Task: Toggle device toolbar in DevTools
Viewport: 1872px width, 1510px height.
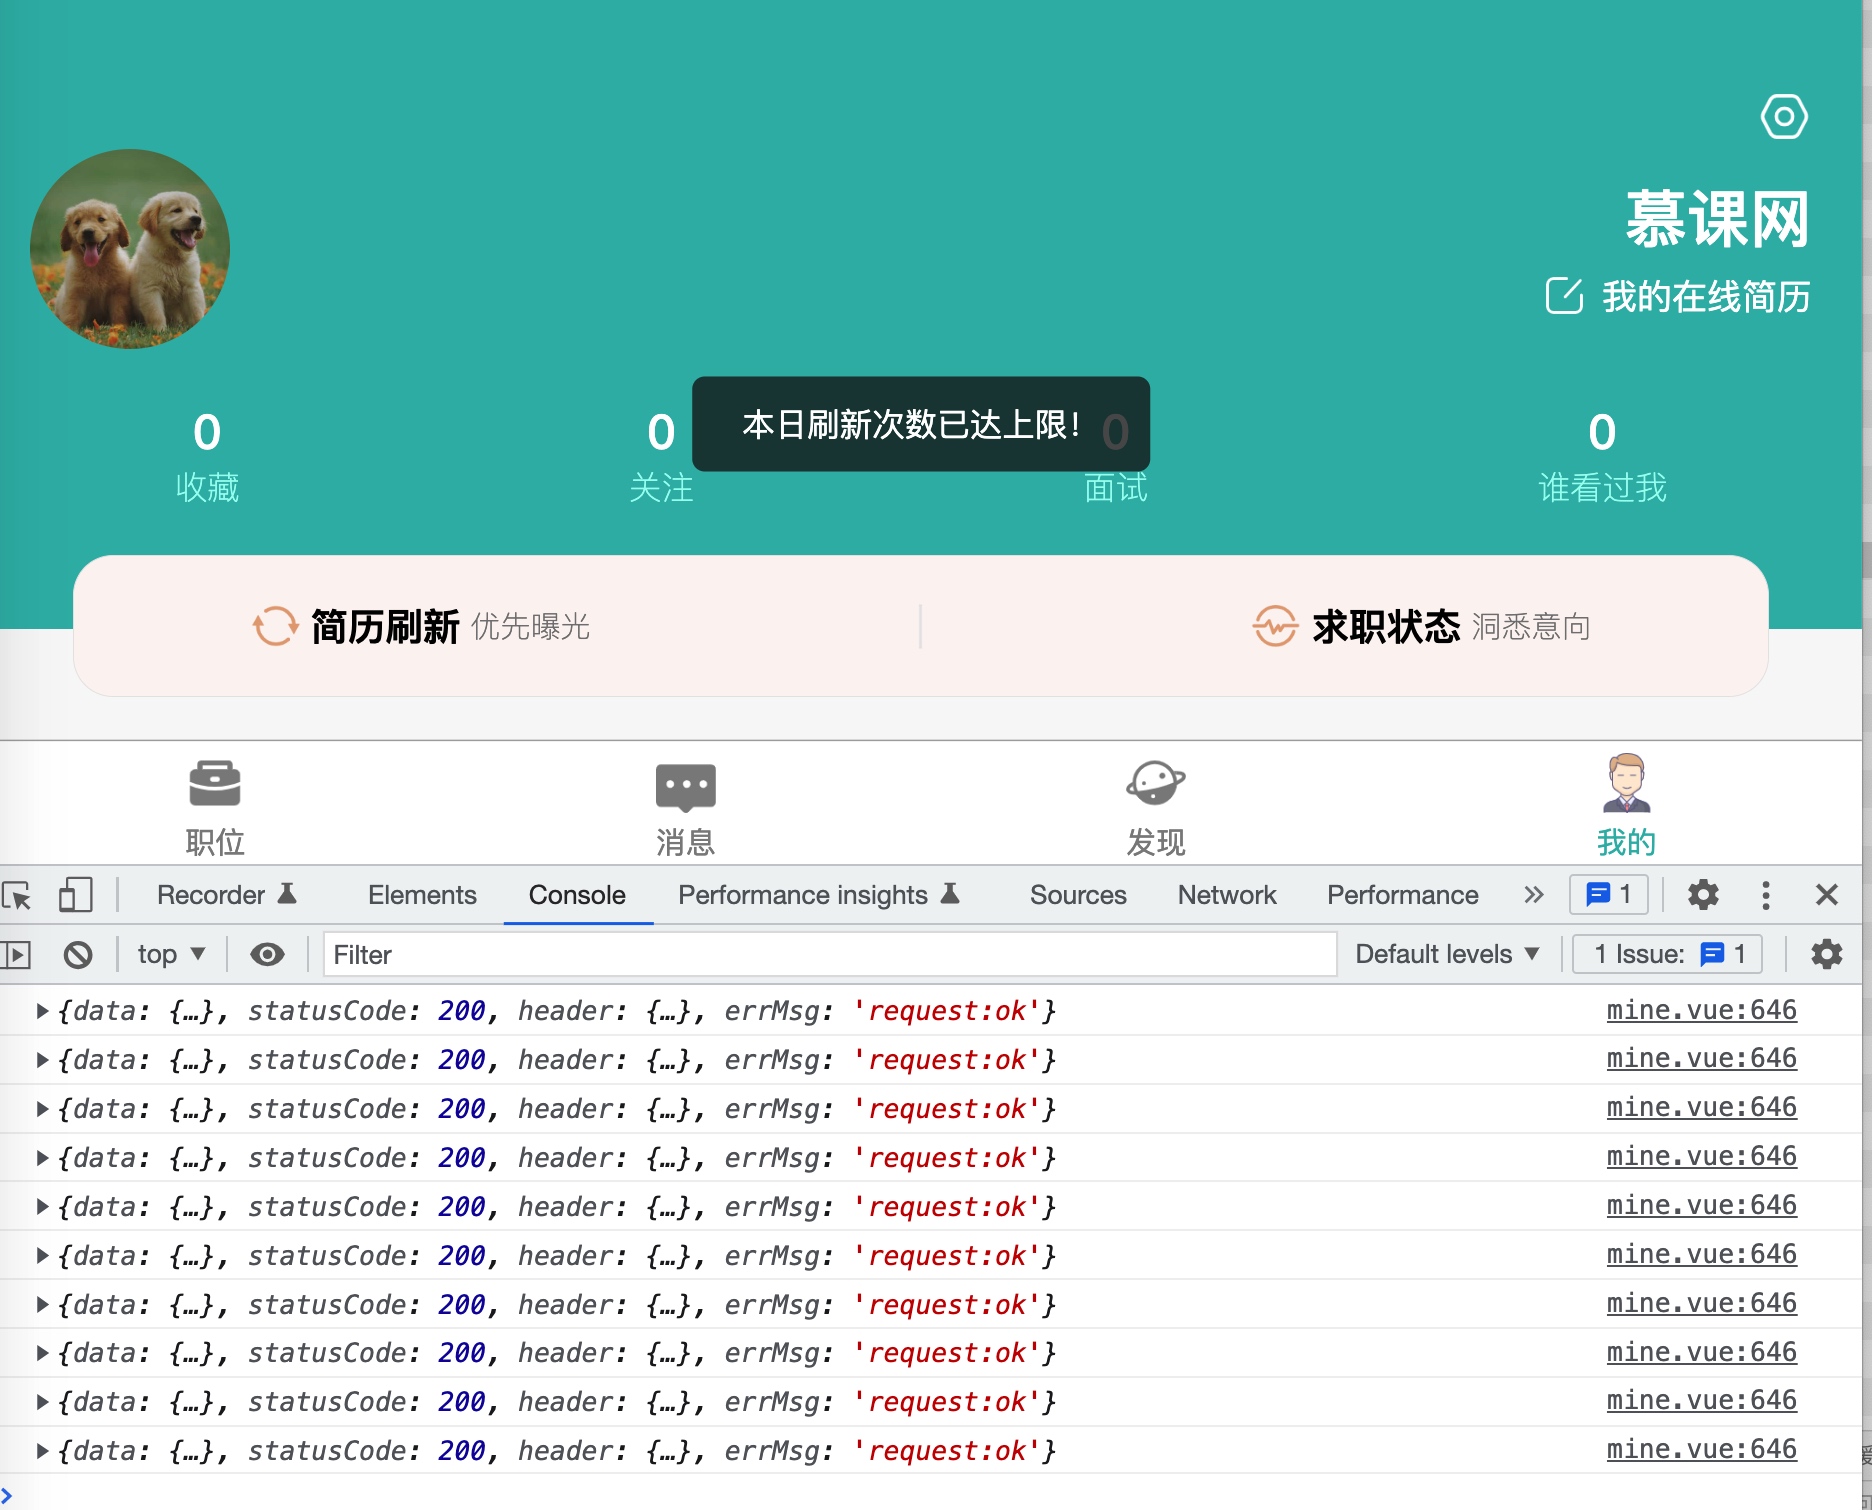Action: click(75, 895)
